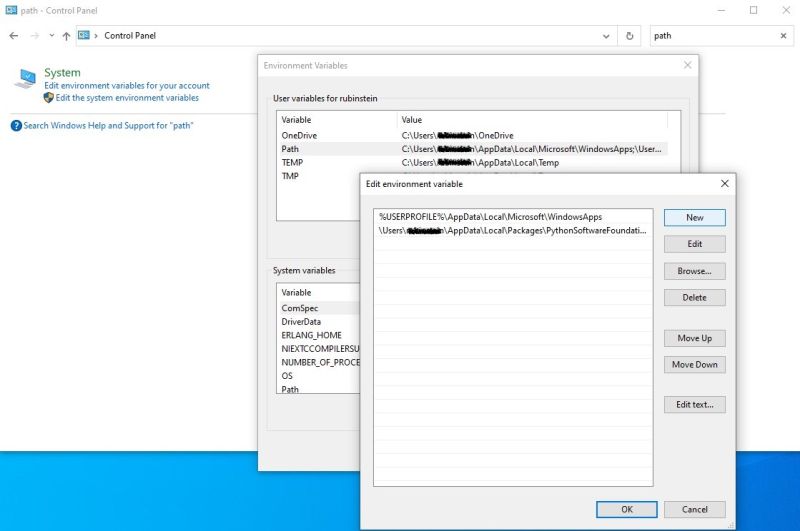This screenshot has height=531, width=800.
Task: Select the %USERPROFILE% WindowsApps path entry
Action: [x=513, y=217]
